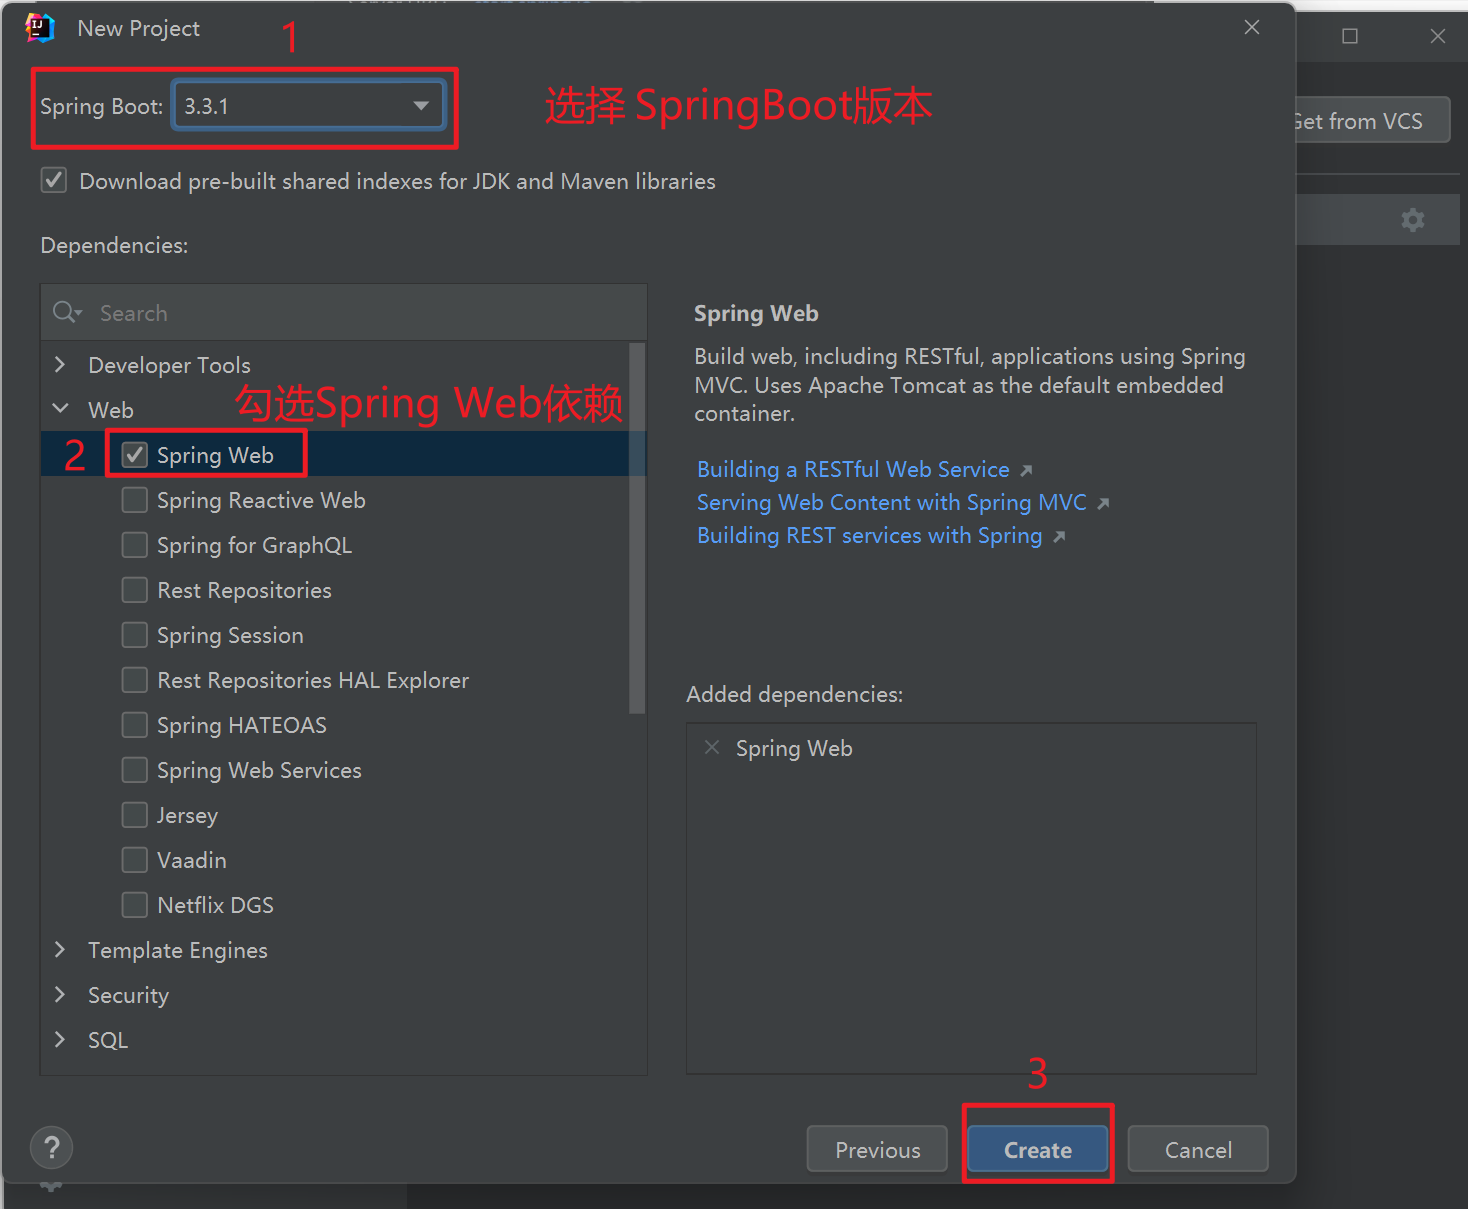The image size is (1468, 1209).
Task: Maximize the background welcome window
Action: click(1350, 36)
